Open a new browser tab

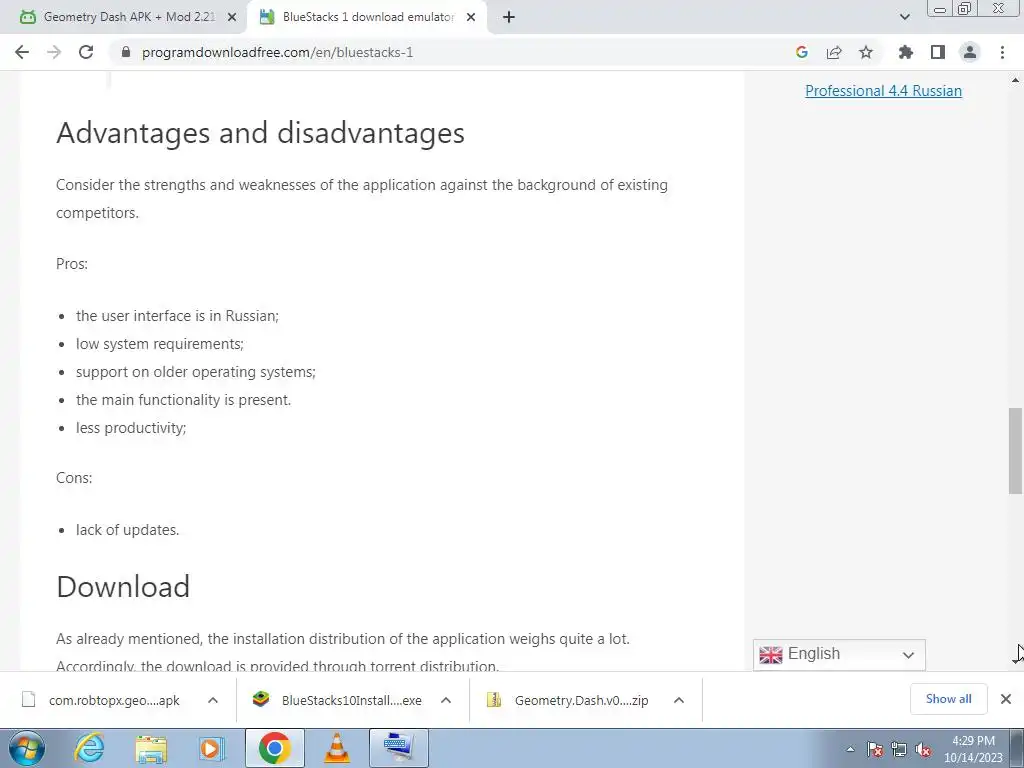(x=509, y=18)
